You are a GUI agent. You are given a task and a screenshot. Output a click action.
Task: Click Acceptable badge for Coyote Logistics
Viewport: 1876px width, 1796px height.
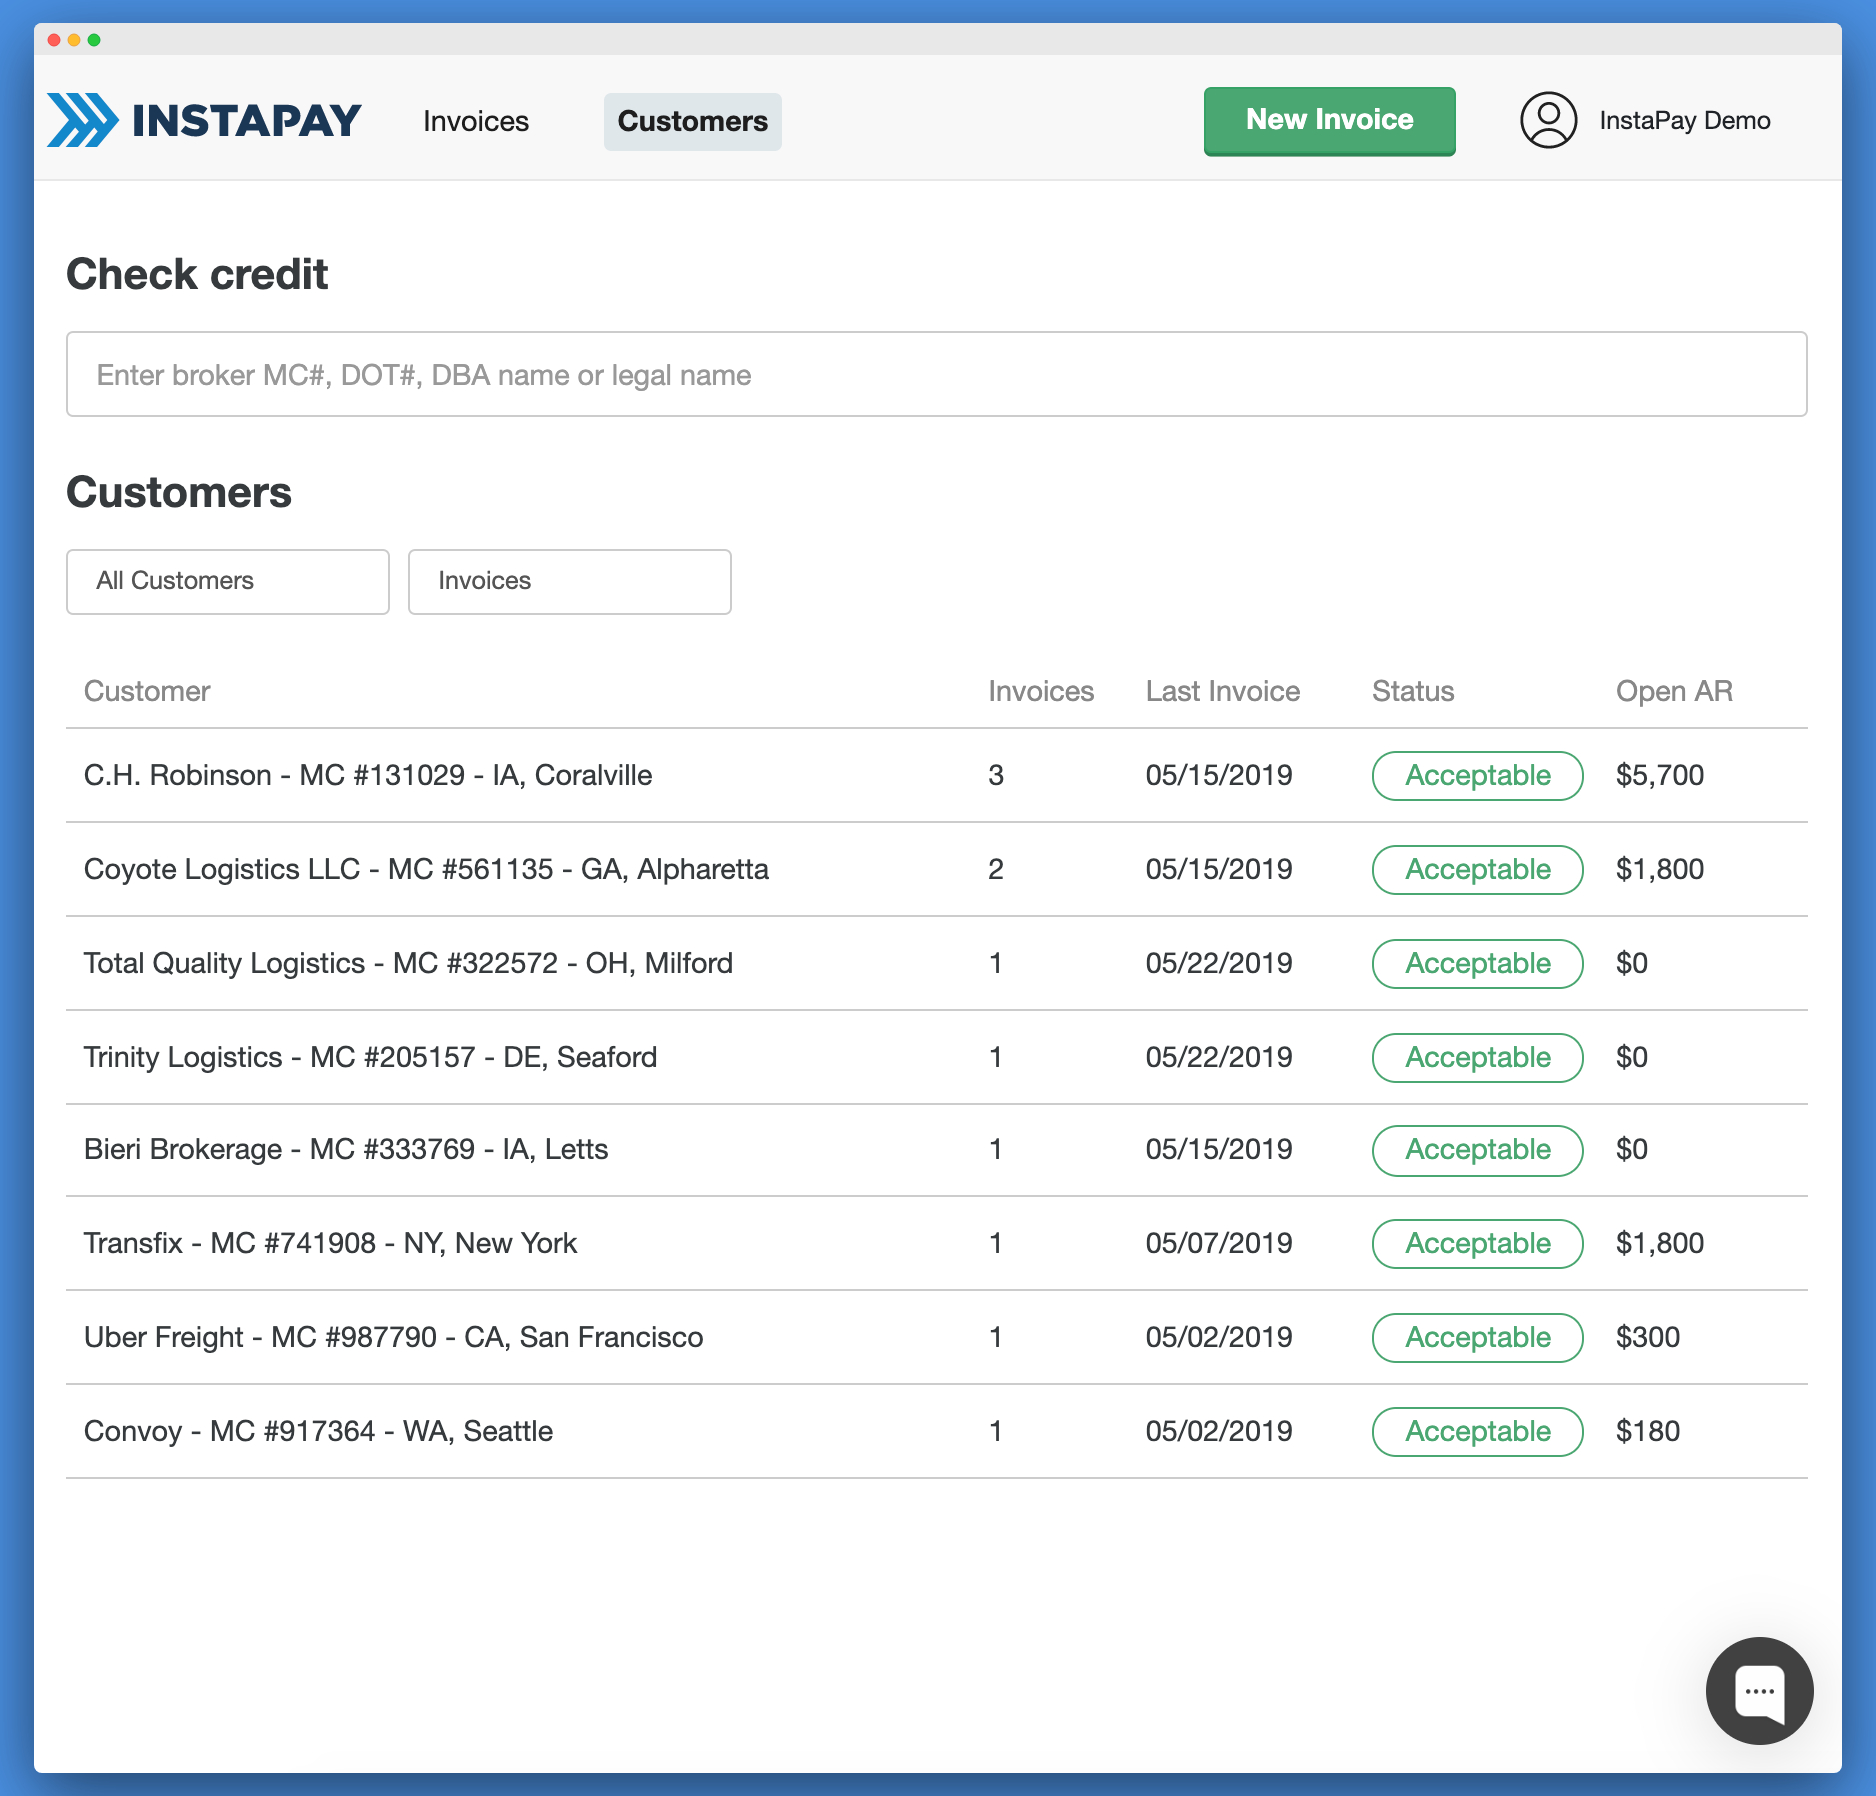coord(1477,870)
